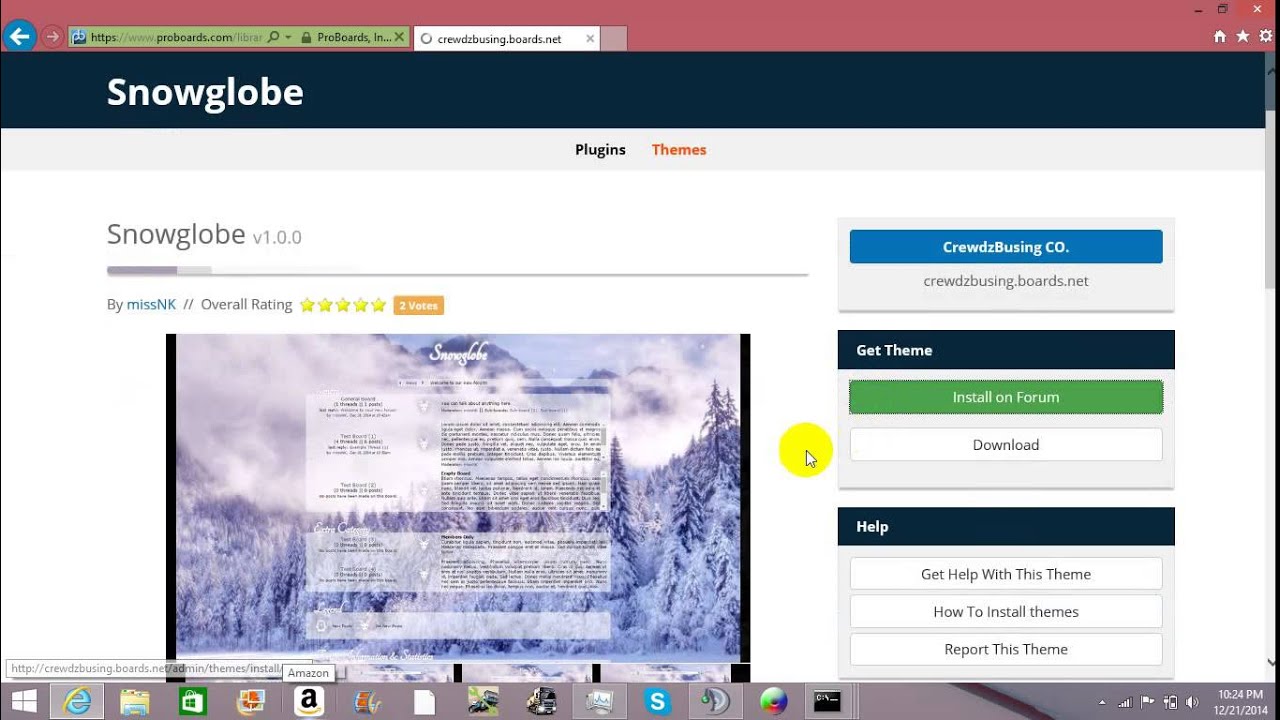Click the Help panel header
The image size is (1280, 720).
[x=1006, y=526]
